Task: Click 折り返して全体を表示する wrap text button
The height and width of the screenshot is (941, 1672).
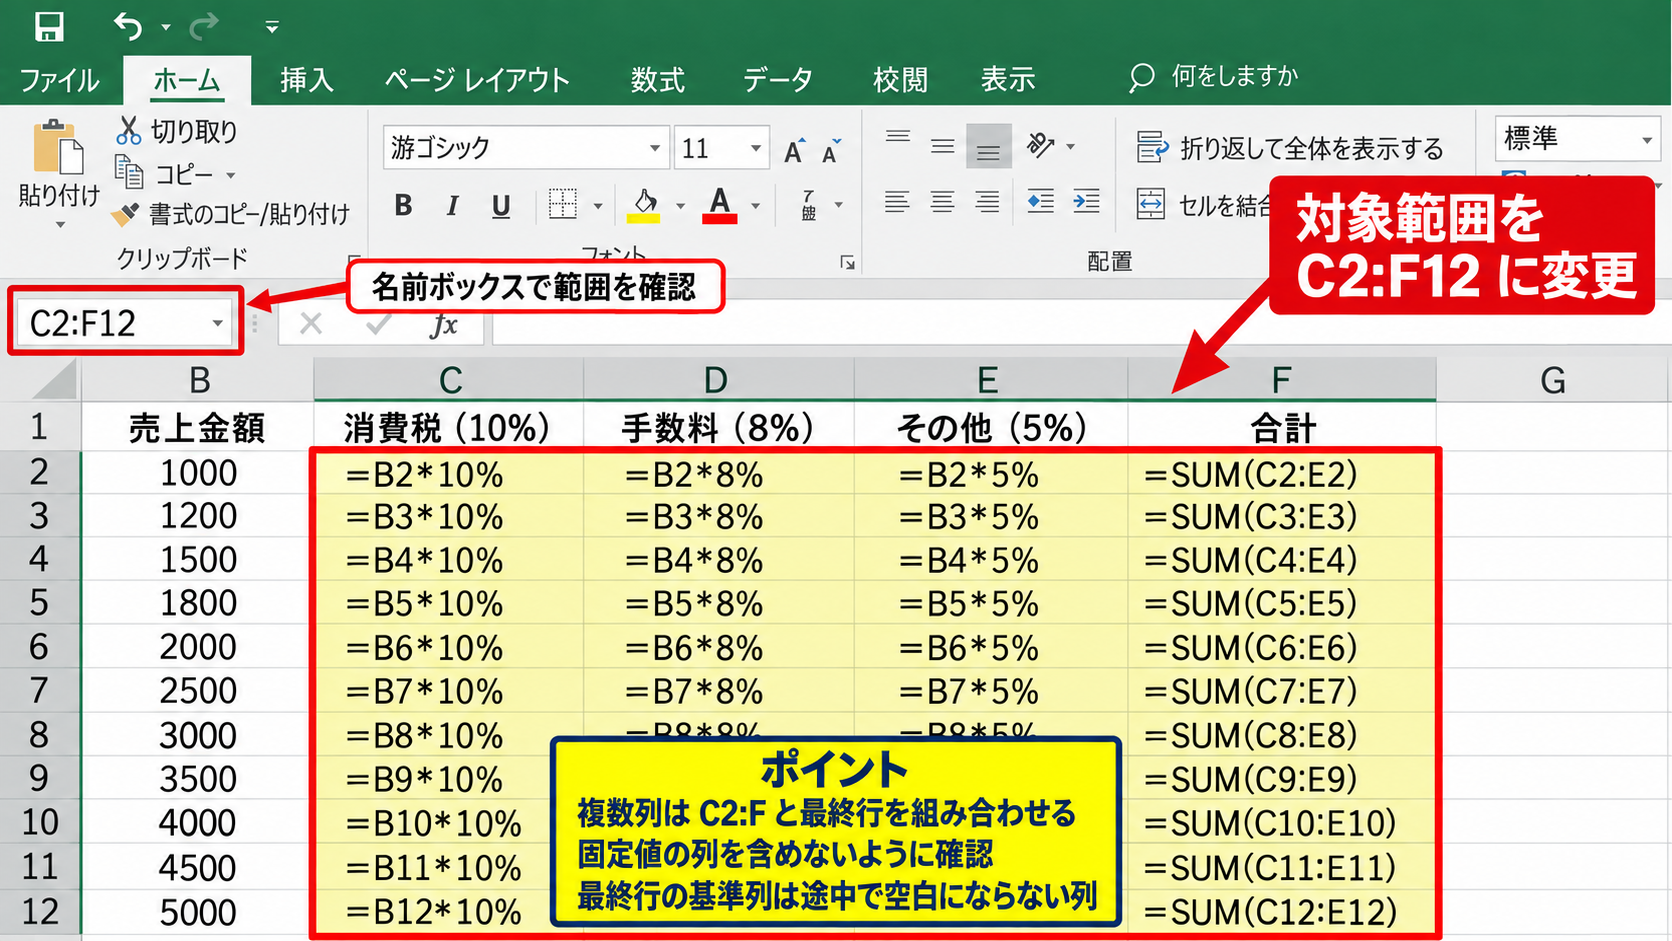Action: coord(1290,148)
